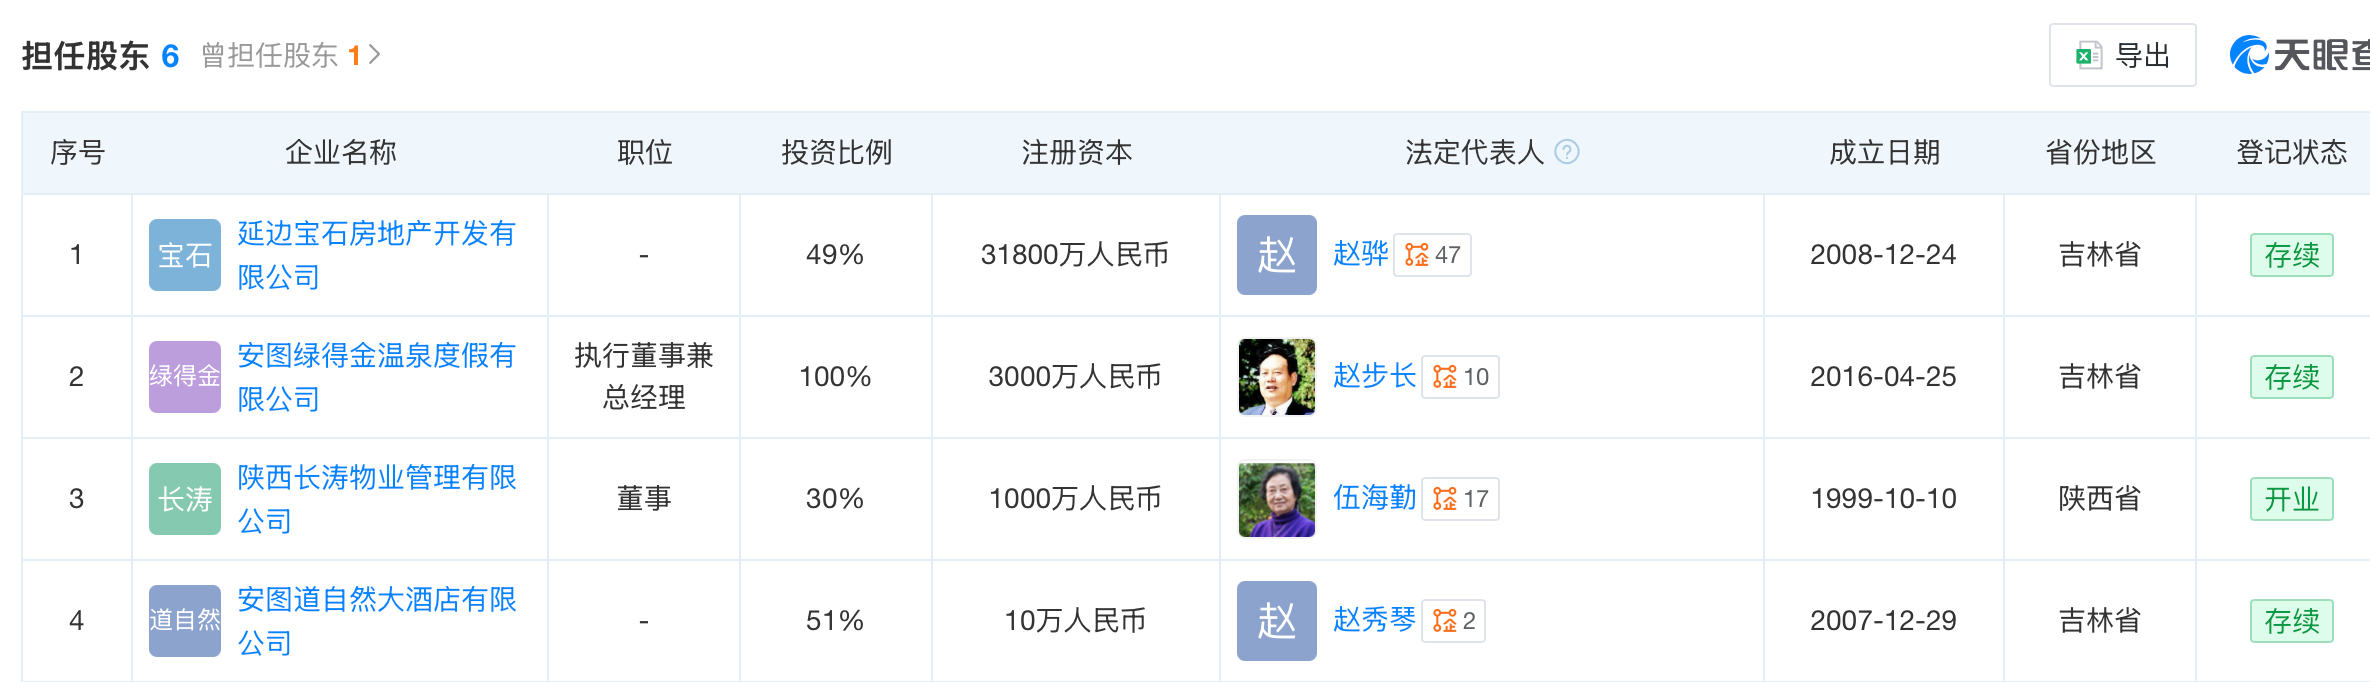Click the help icon beside 法定代表人
This screenshot has width=2370, height=682.
click(1567, 152)
